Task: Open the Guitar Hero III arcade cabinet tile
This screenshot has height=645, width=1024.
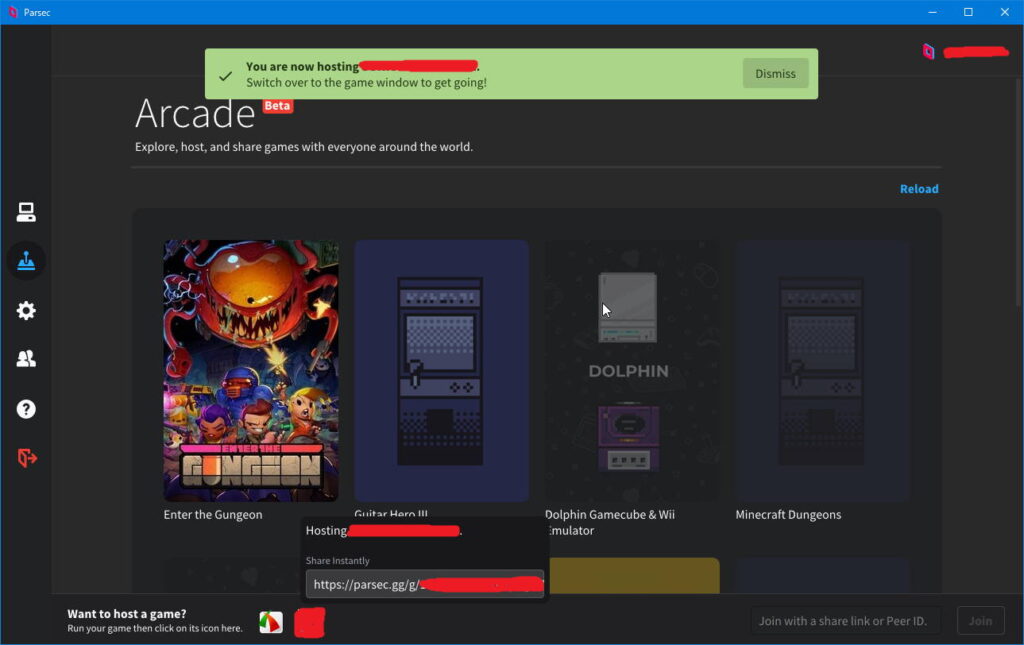Action: tap(441, 371)
